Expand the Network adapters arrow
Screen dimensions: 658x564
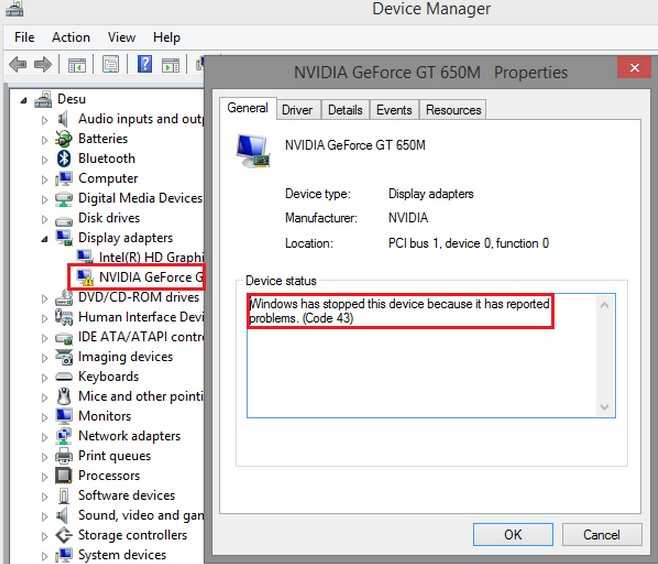44,437
